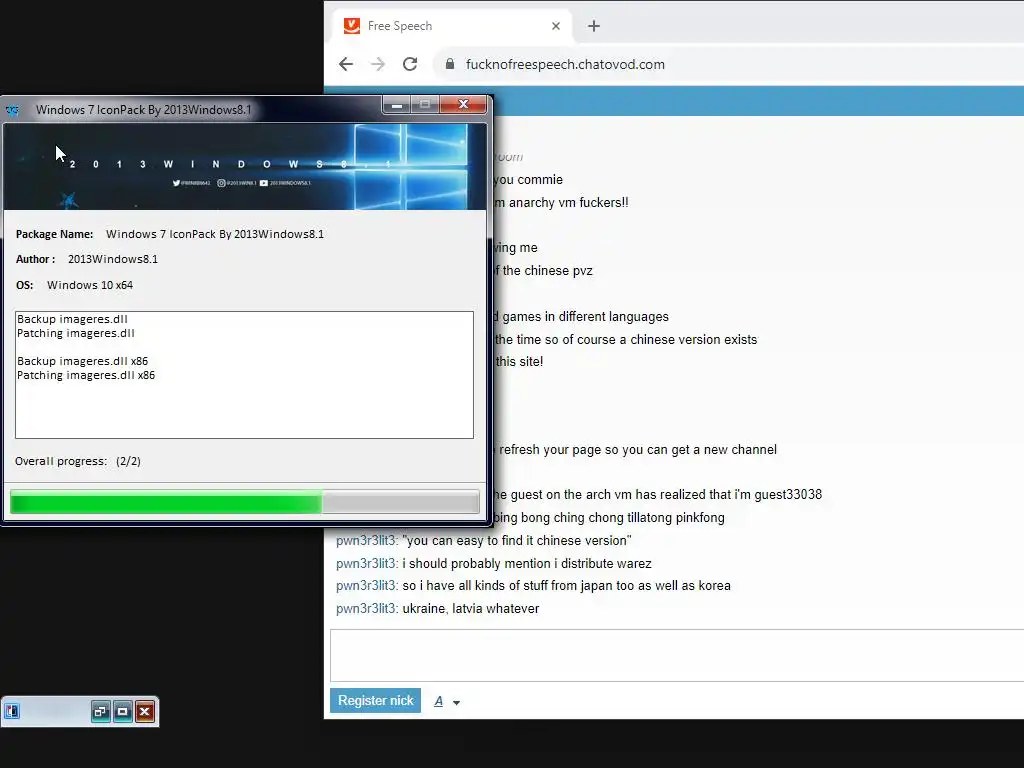Click pwn3r3lit3 on the warez message
Image resolution: width=1024 pixels, height=768 pixels.
click(366, 564)
